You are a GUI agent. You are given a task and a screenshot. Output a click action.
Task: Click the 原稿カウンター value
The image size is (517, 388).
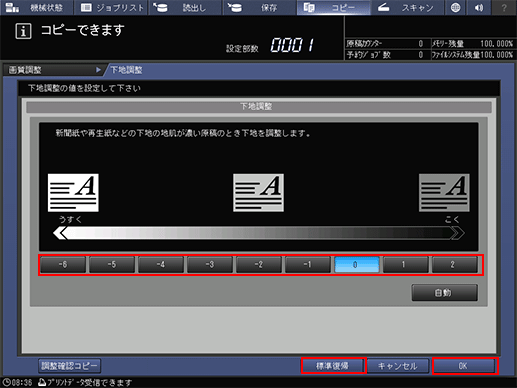421,43
